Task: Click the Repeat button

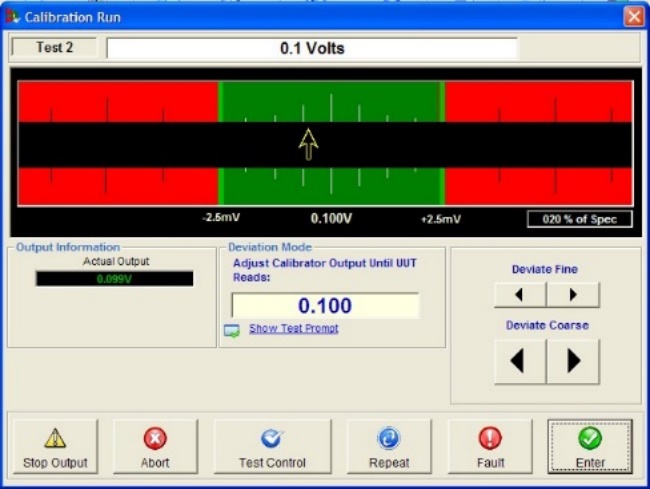Action: pos(389,448)
